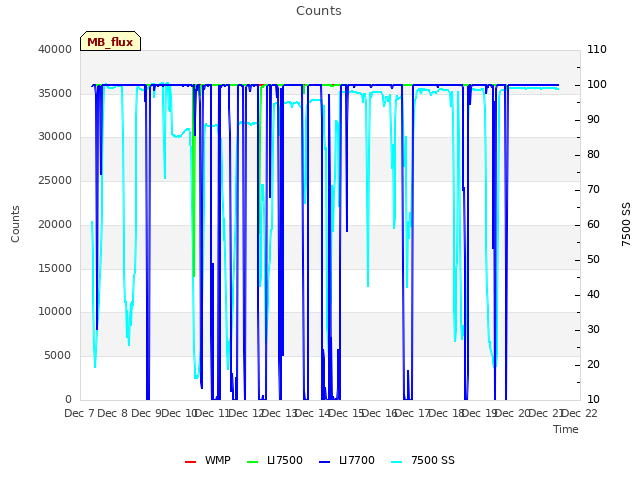Click the 110 tick on right axis
The image size is (640, 480).
tap(597, 49)
